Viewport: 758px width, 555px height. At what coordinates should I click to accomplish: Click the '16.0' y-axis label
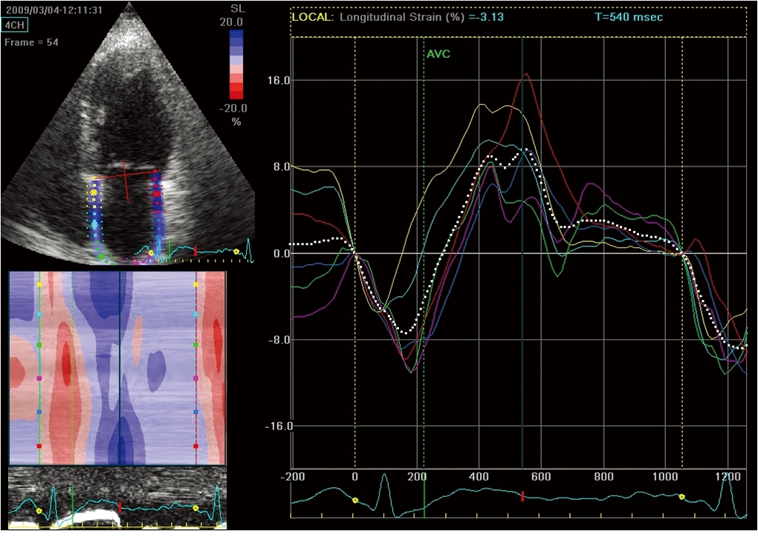click(x=278, y=80)
